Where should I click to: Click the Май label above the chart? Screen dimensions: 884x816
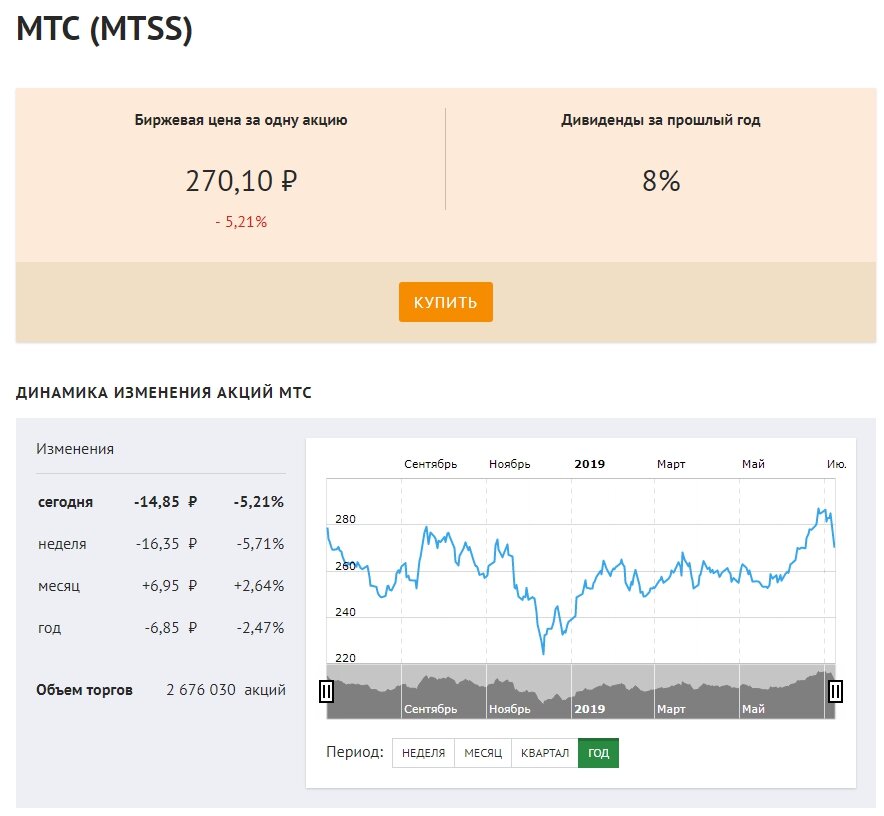(753, 464)
